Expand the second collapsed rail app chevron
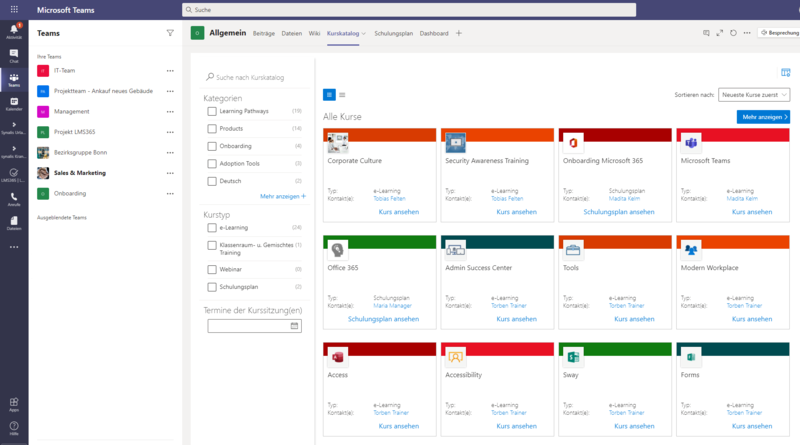 (14, 149)
